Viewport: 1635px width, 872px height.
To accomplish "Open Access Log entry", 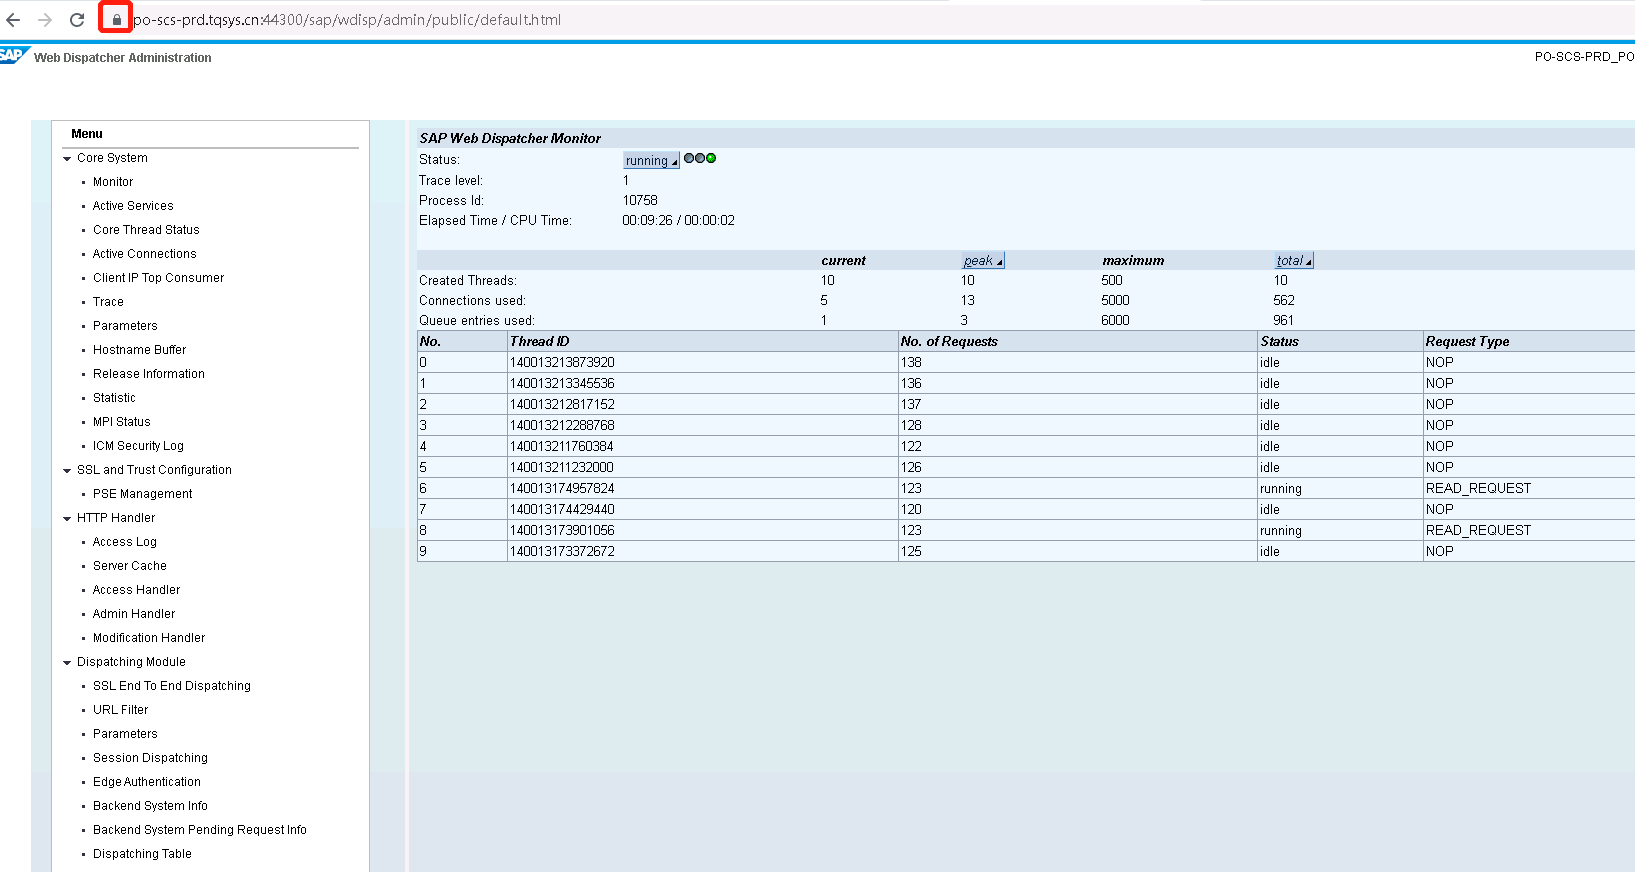I will tap(125, 542).
